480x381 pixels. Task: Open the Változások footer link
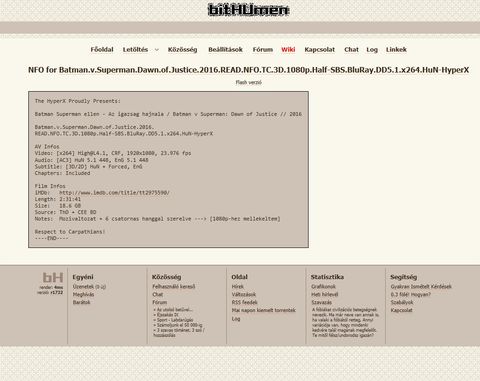(244, 294)
